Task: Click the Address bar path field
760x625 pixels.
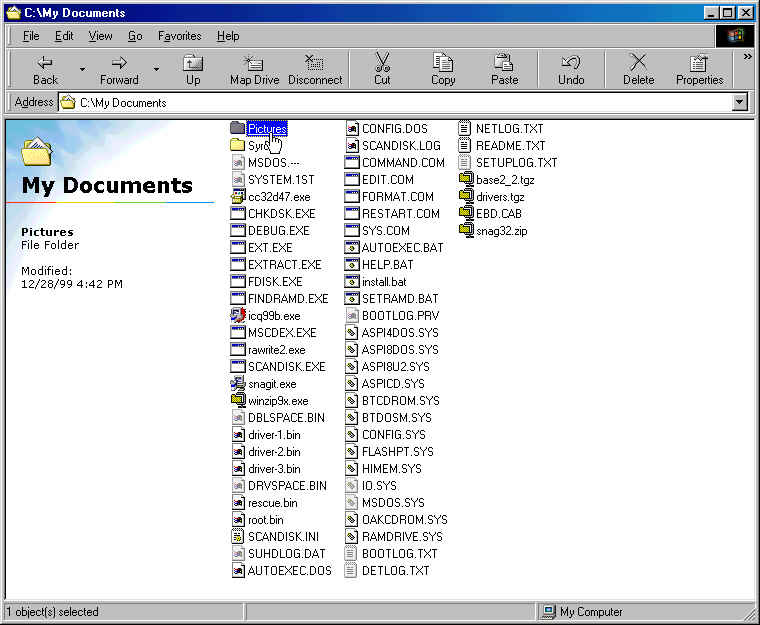Action: point(400,102)
